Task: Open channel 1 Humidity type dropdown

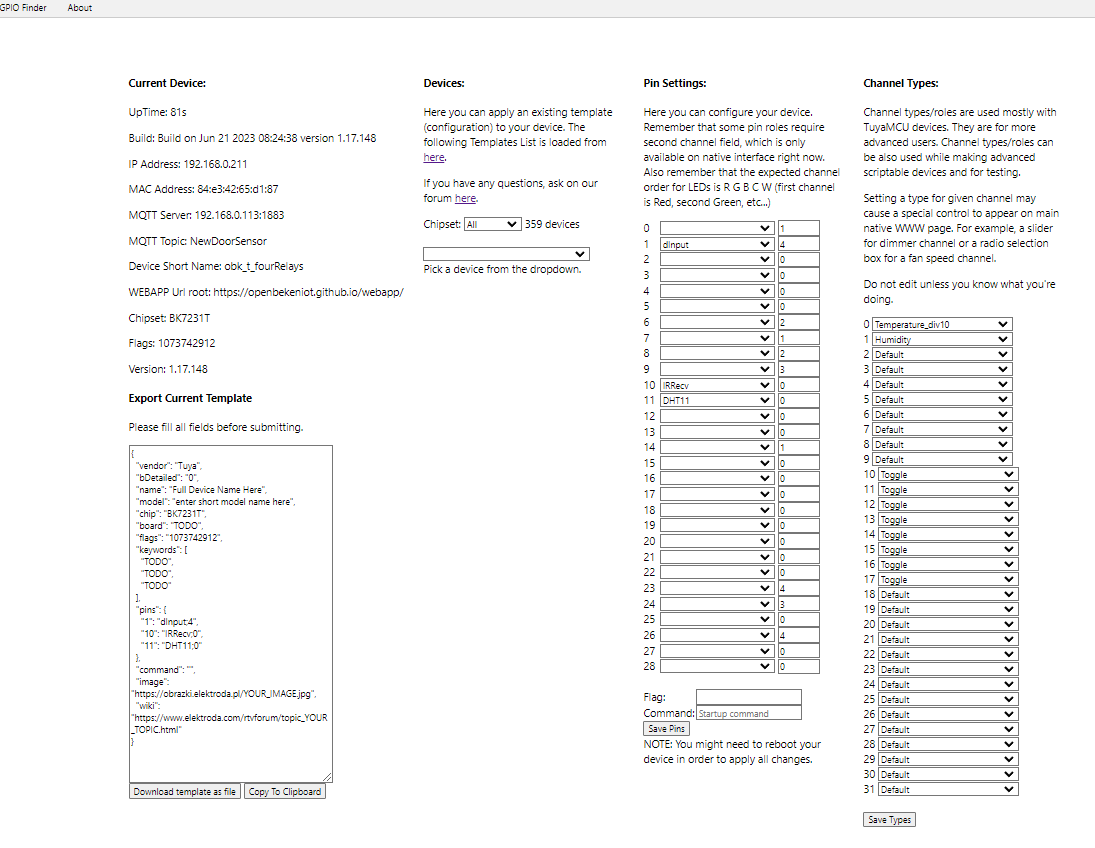Action: [942, 339]
